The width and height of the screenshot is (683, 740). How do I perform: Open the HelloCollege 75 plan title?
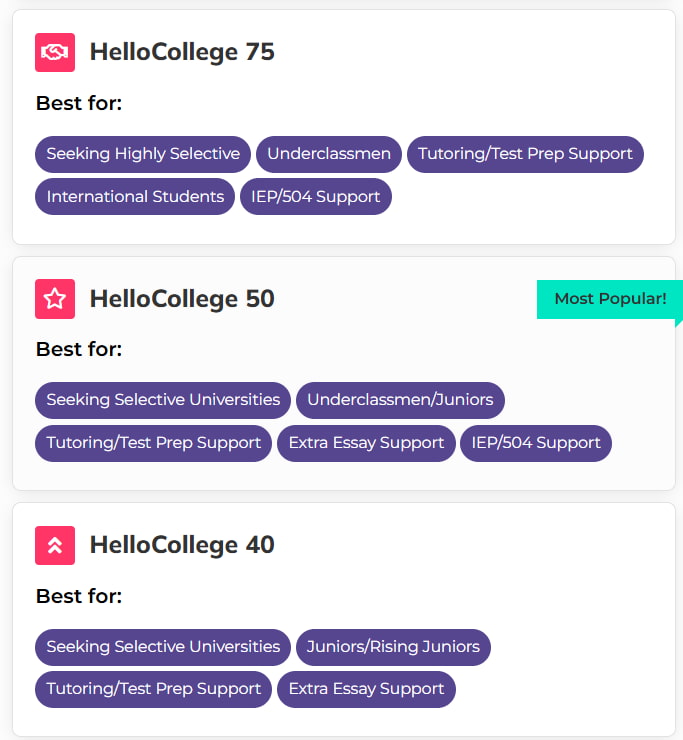click(x=182, y=52)
